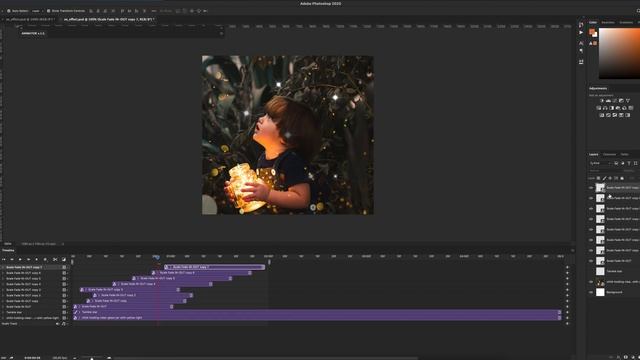
Task: Open the Layers panel tab
Action: point(593,154)
